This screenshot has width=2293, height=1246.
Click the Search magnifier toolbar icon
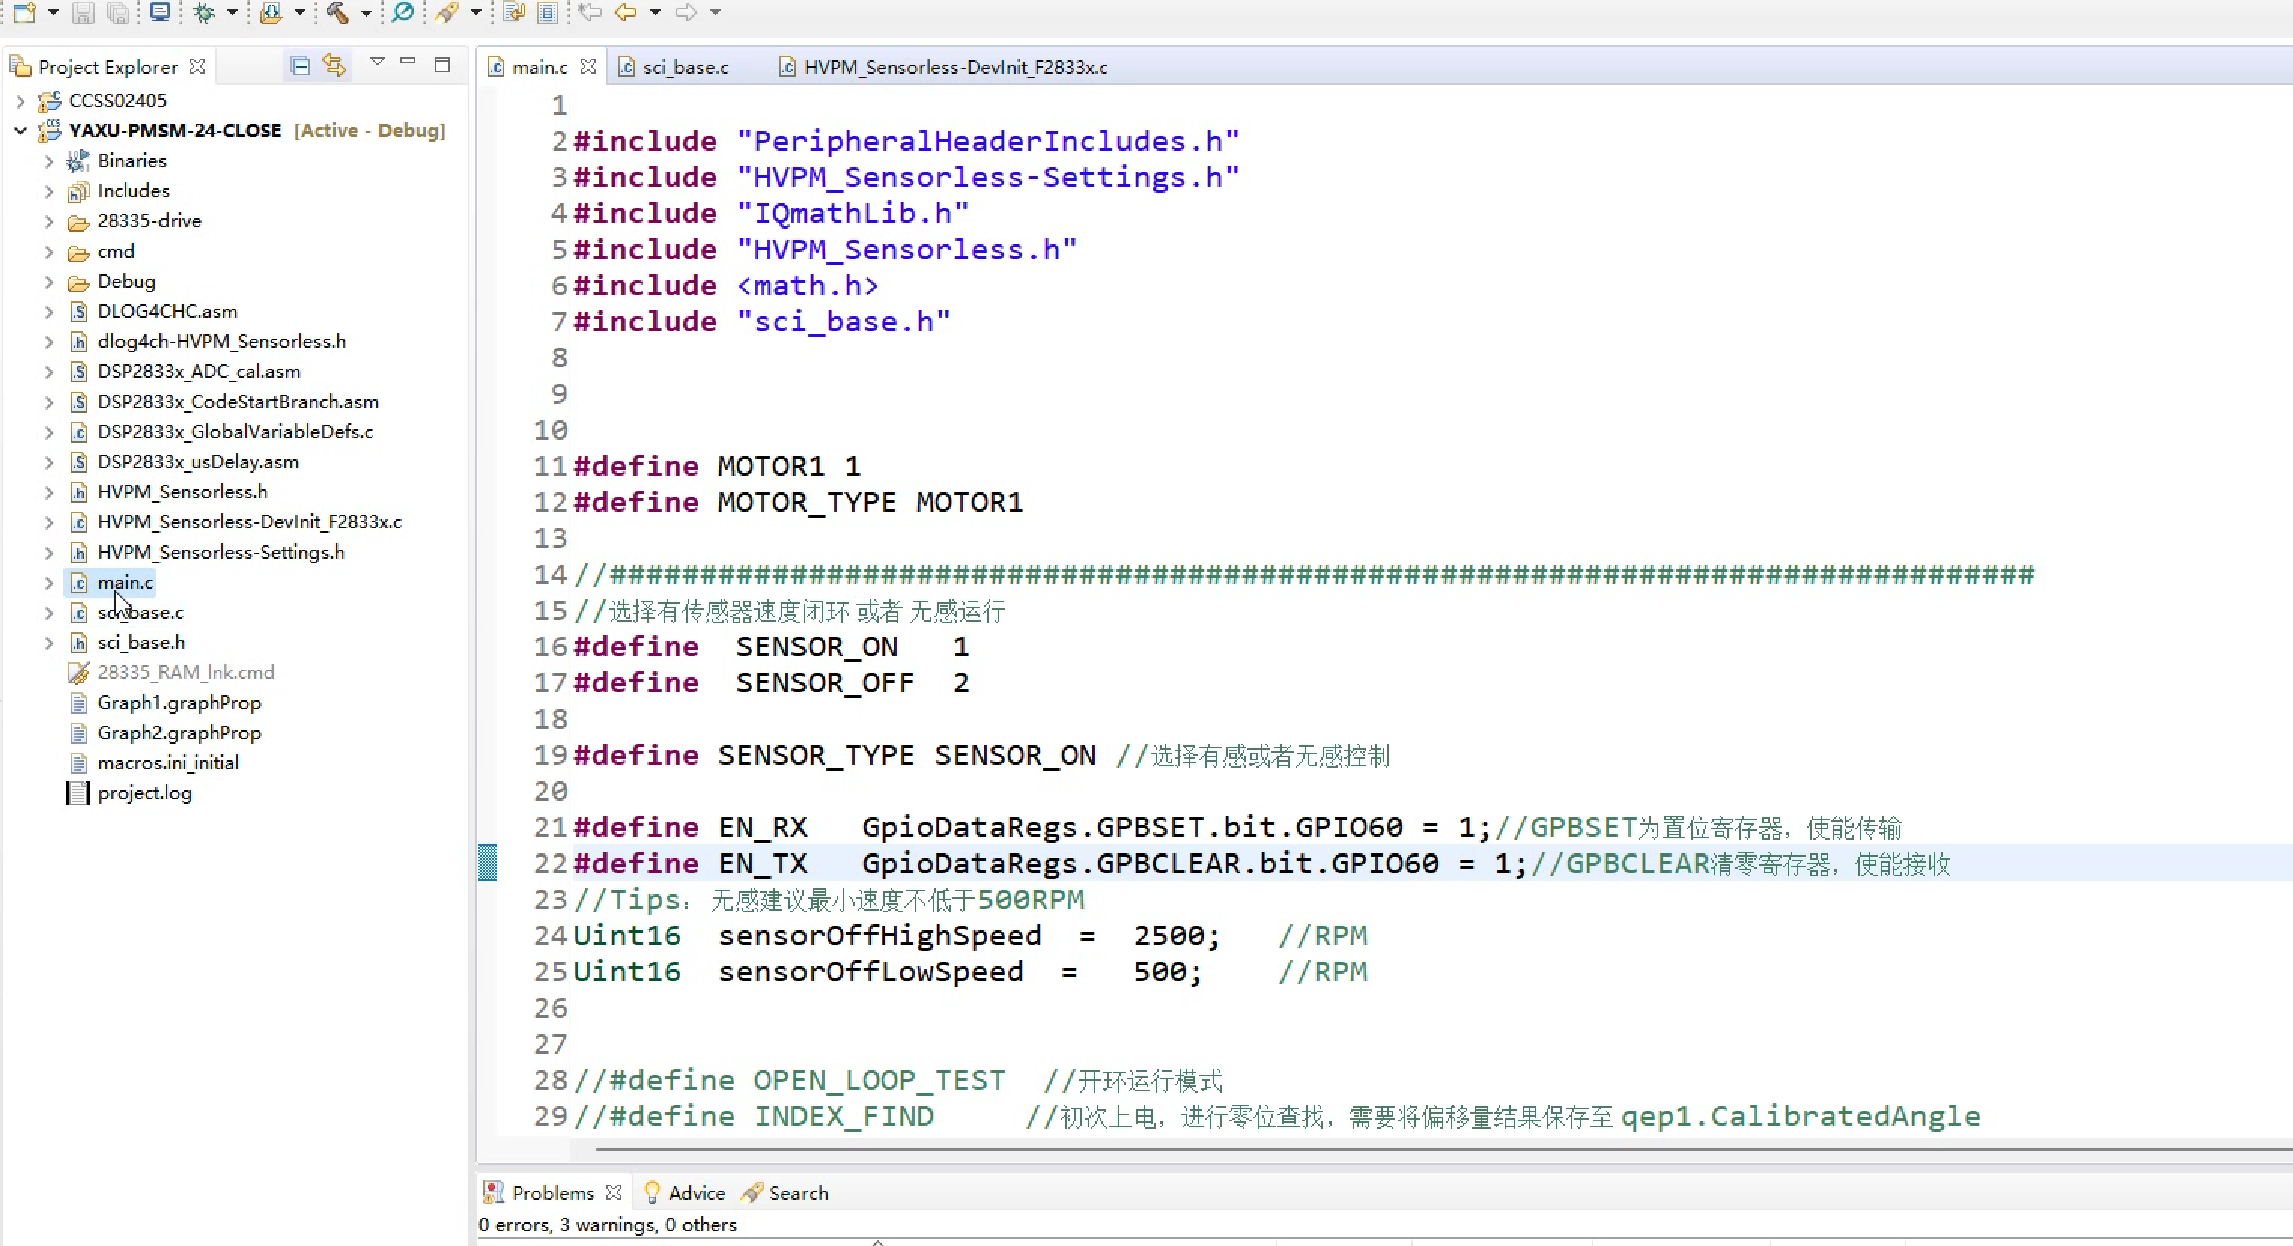point(402,12)
